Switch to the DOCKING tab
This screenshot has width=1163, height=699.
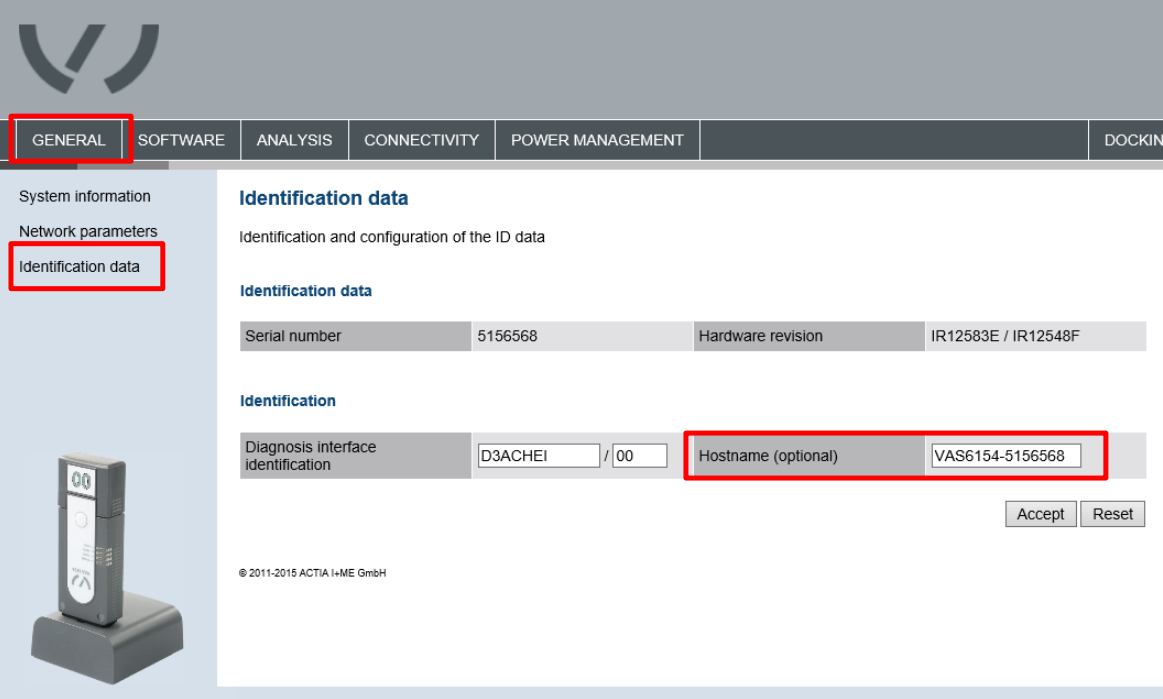(1126, 140)
